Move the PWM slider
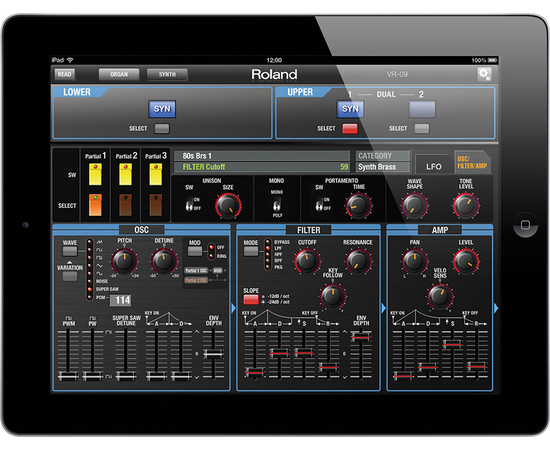 (x=68, y=376)
